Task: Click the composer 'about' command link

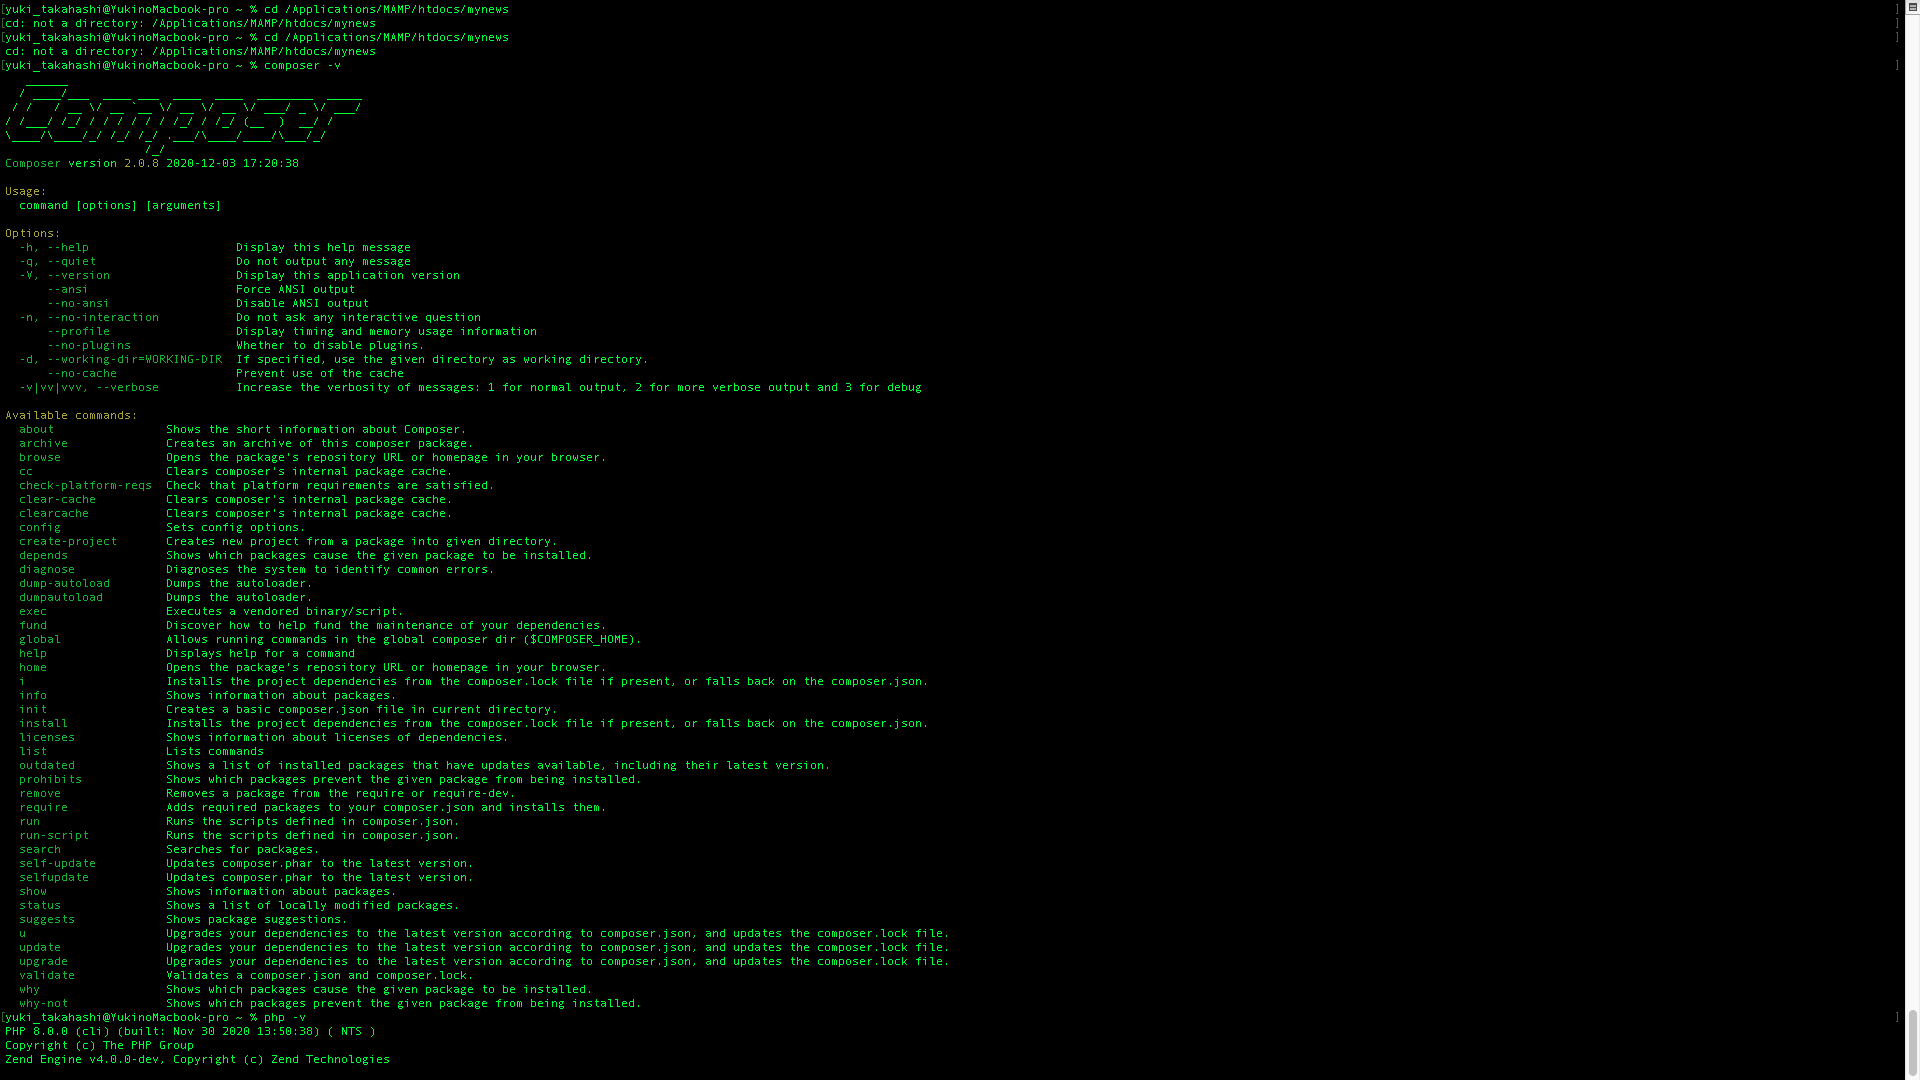Action: point(36,429)
